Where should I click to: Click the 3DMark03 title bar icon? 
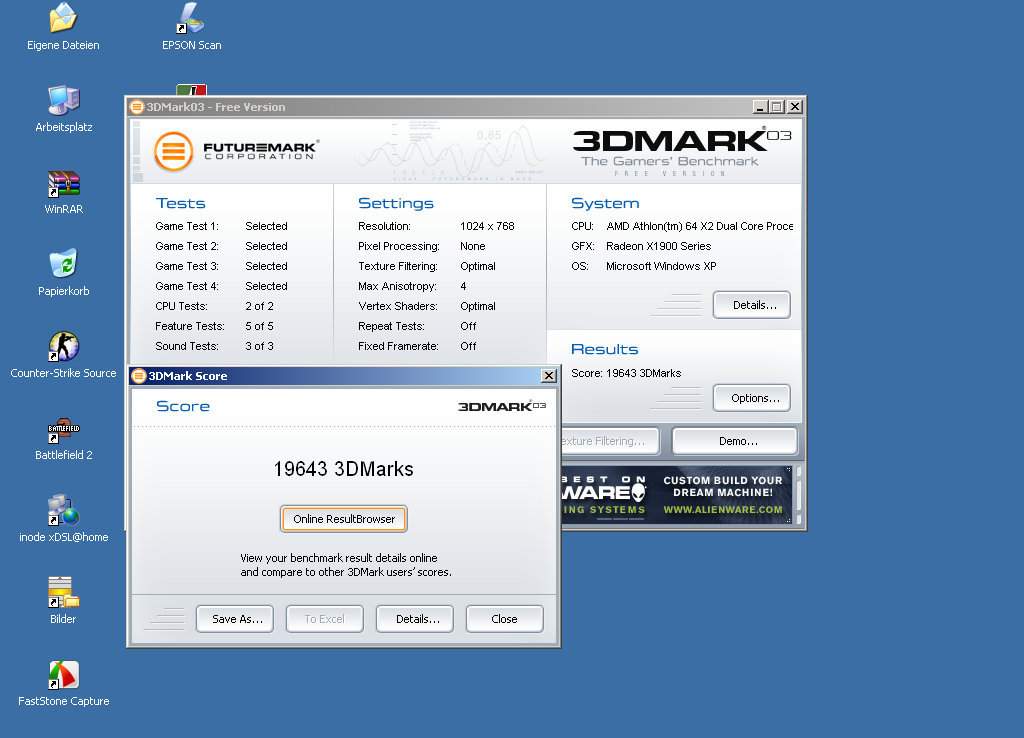pos(136,106)
